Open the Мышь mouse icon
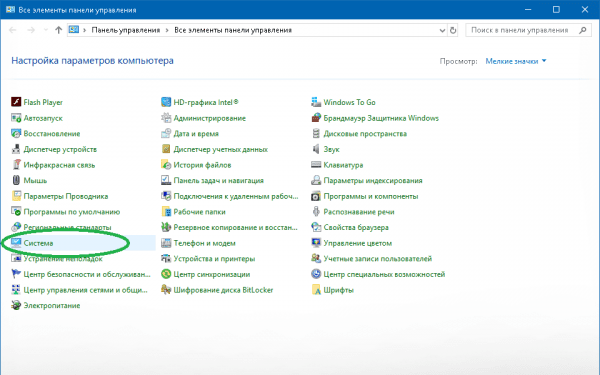The width and height of the screenshot is (600, 375). 16,180
